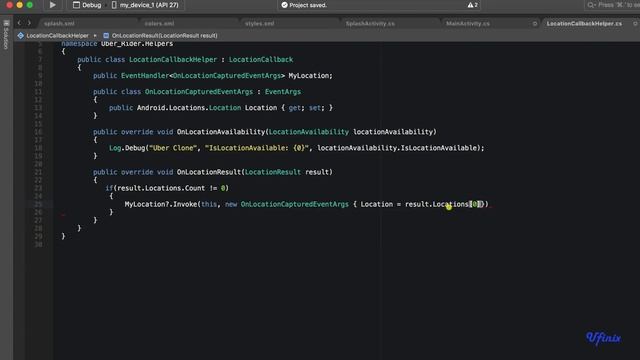Open the warnings indicator showing 2
This screenshot has width=640, height=360.
(473, 5)
